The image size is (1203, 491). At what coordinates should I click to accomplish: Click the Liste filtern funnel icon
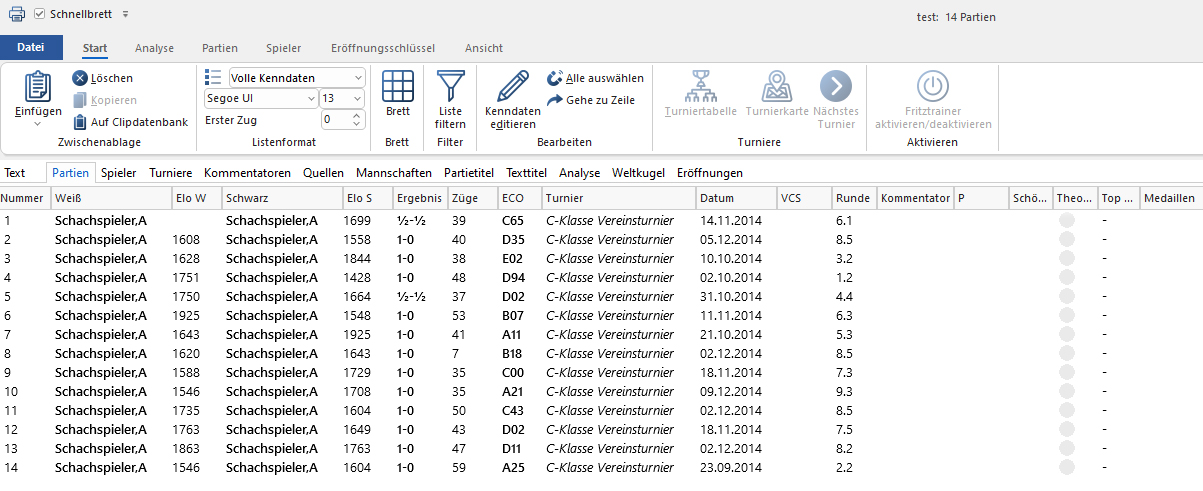(x=451, y=87)
